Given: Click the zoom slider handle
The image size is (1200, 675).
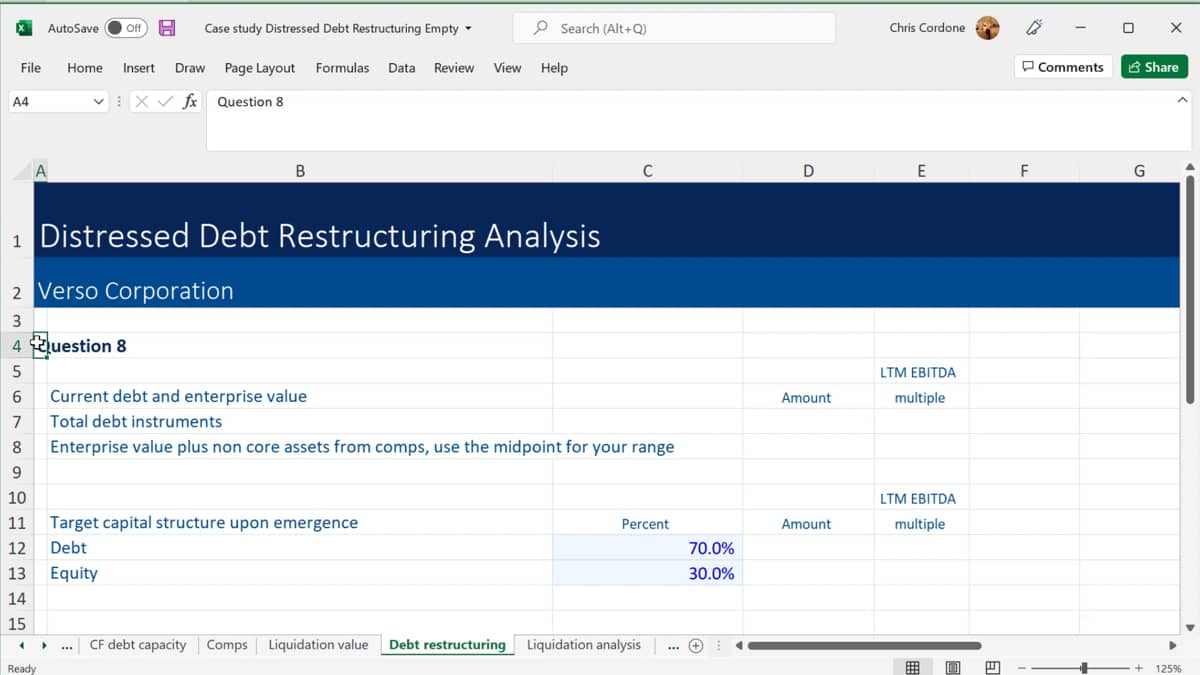Looking at the screenshot, I should pos(1084,667).
